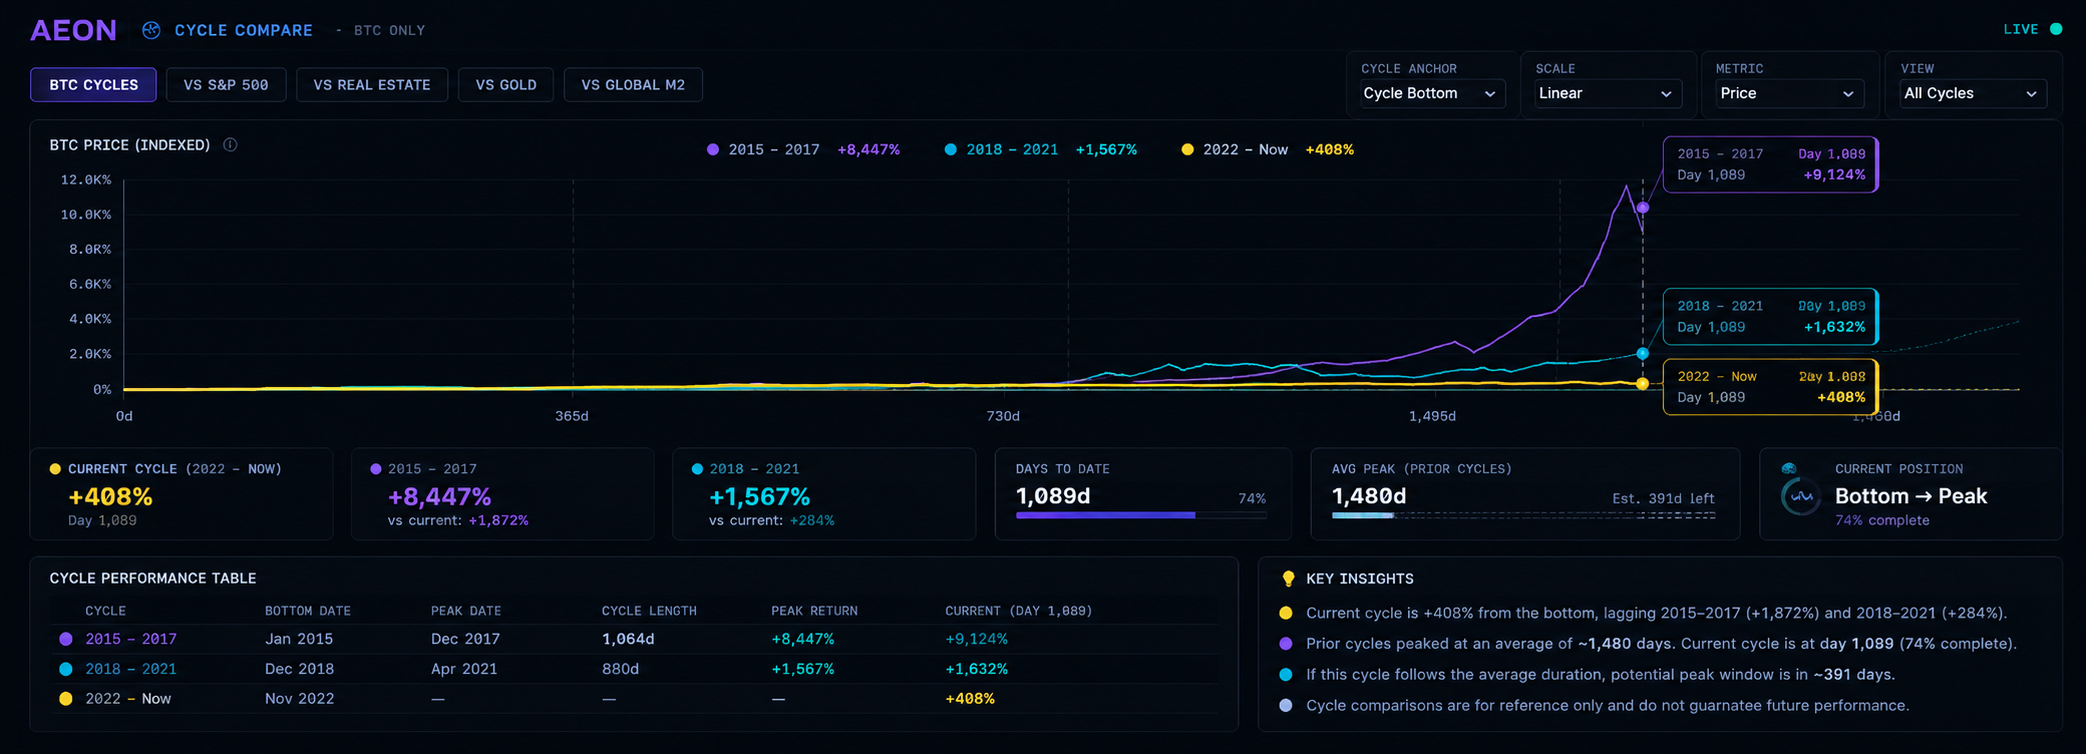This screenshot has height=754, width=2086.
Task: Click the Cycle Compare icon beside AEON
Action: point(151,30)
